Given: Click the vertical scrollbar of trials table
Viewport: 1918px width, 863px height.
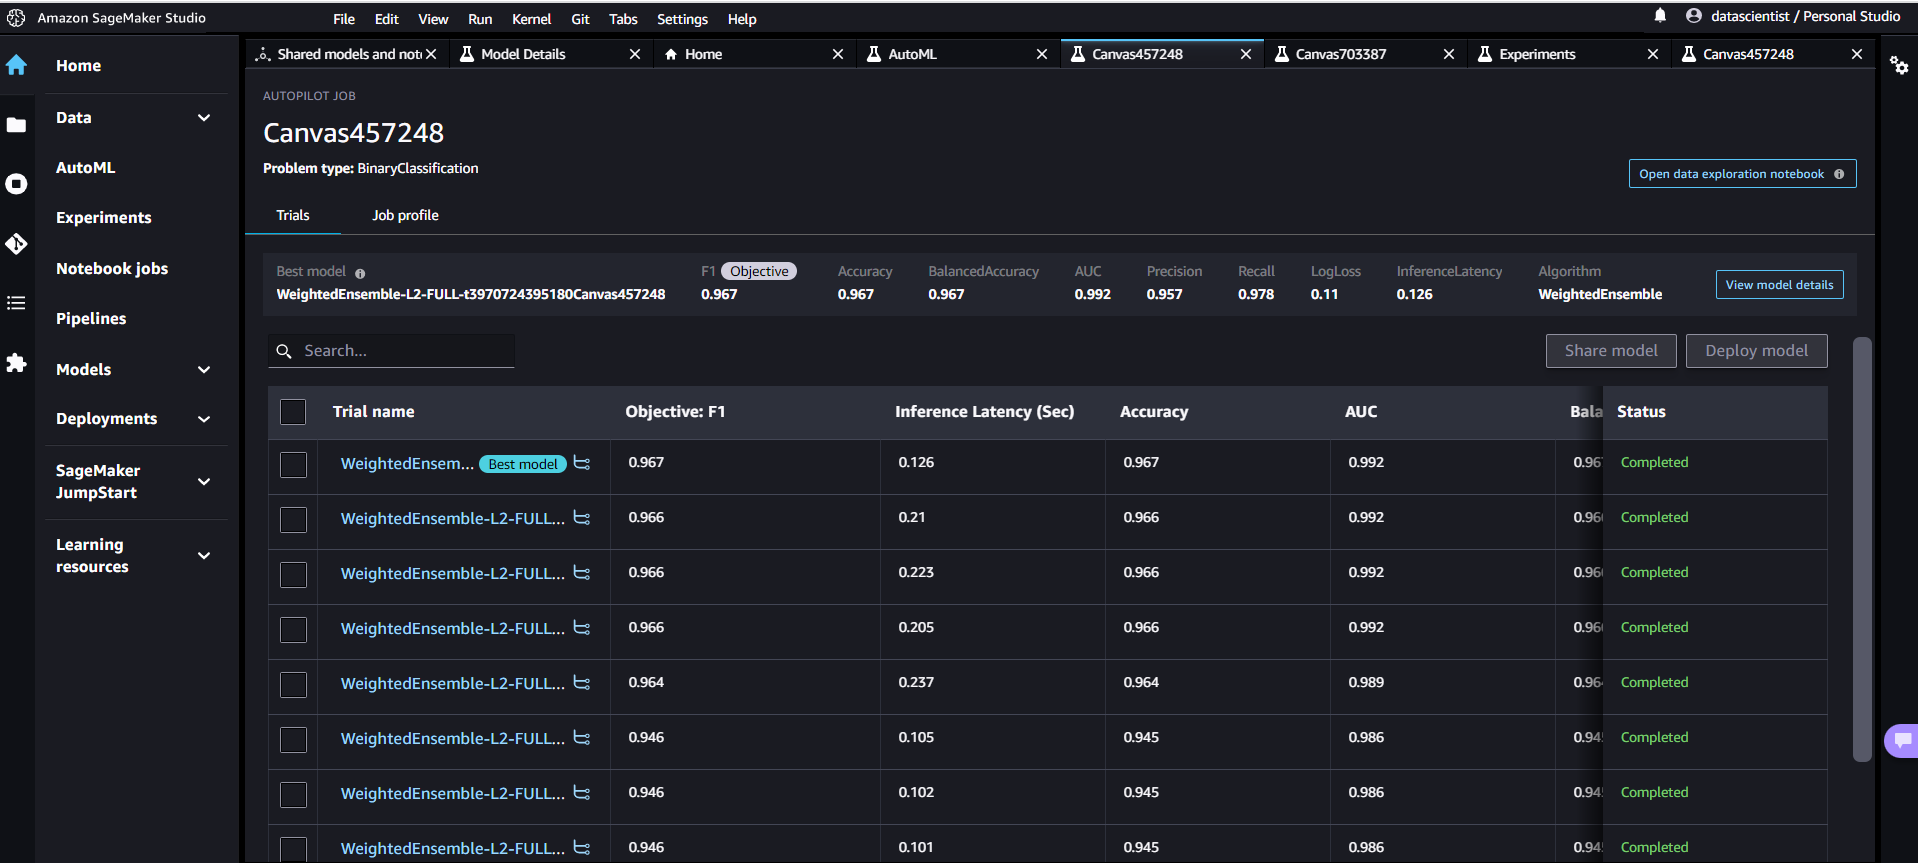Looking at the screenshot, I should [1861, 550].
